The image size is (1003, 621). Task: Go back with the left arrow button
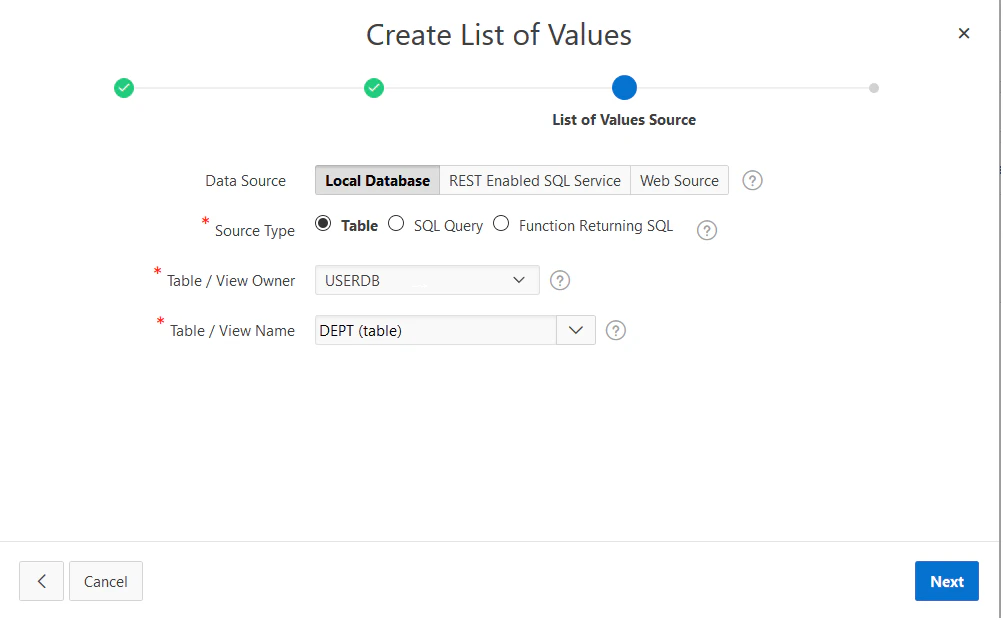[42, 581]
